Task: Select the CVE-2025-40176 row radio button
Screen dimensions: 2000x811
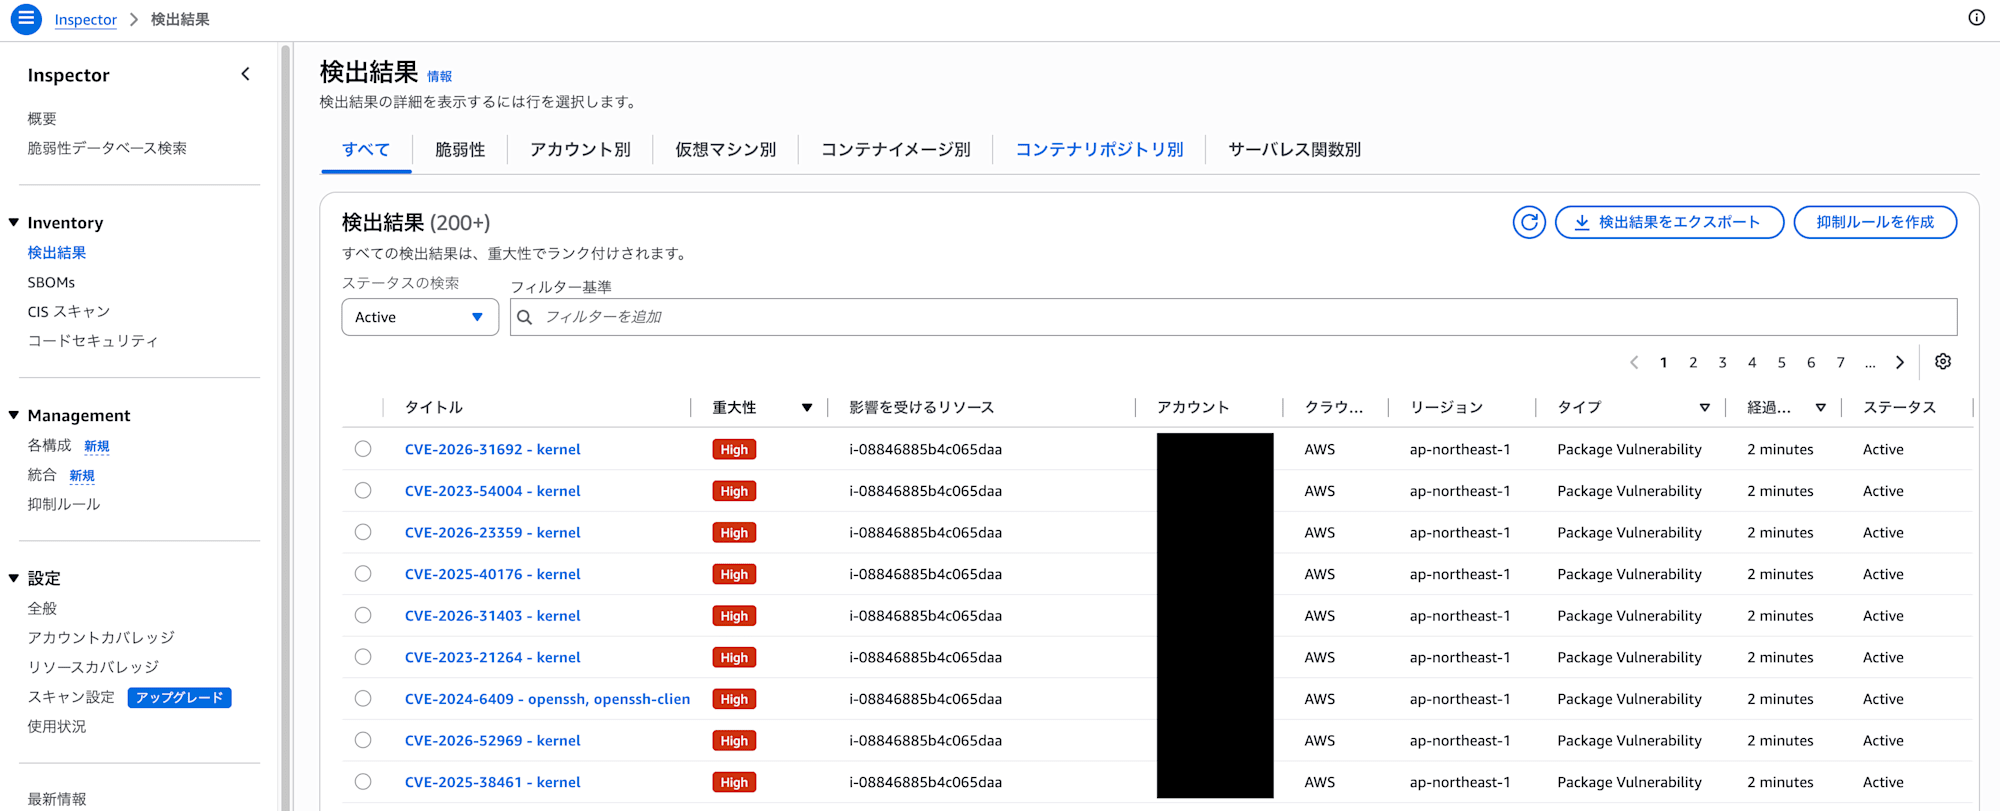Action: (x=363, y=574)
